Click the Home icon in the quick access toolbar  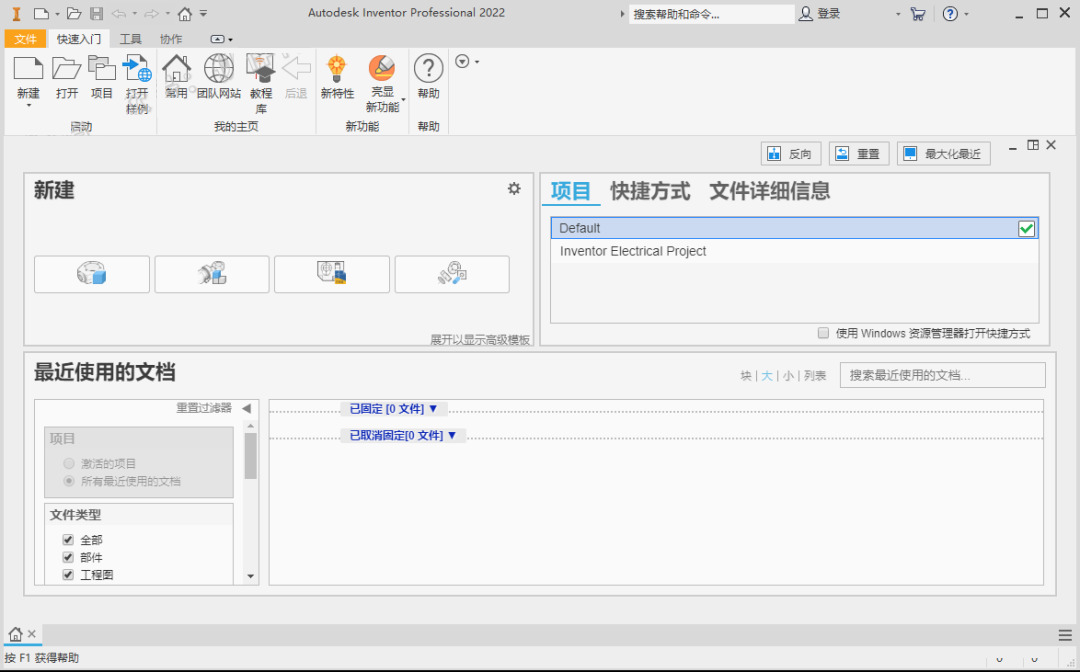point(185,14)
